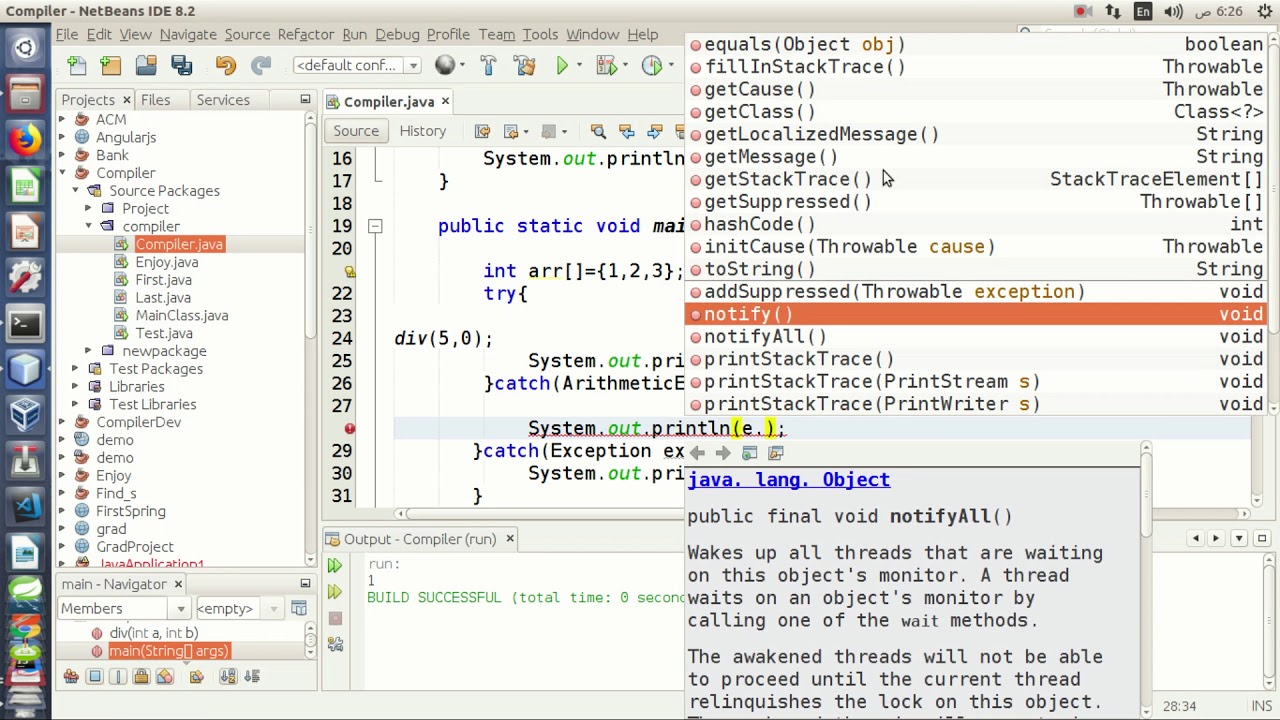Click the Open Project toolbar icon
Viewport: 1280px width, 720px height.
[146, 66]
